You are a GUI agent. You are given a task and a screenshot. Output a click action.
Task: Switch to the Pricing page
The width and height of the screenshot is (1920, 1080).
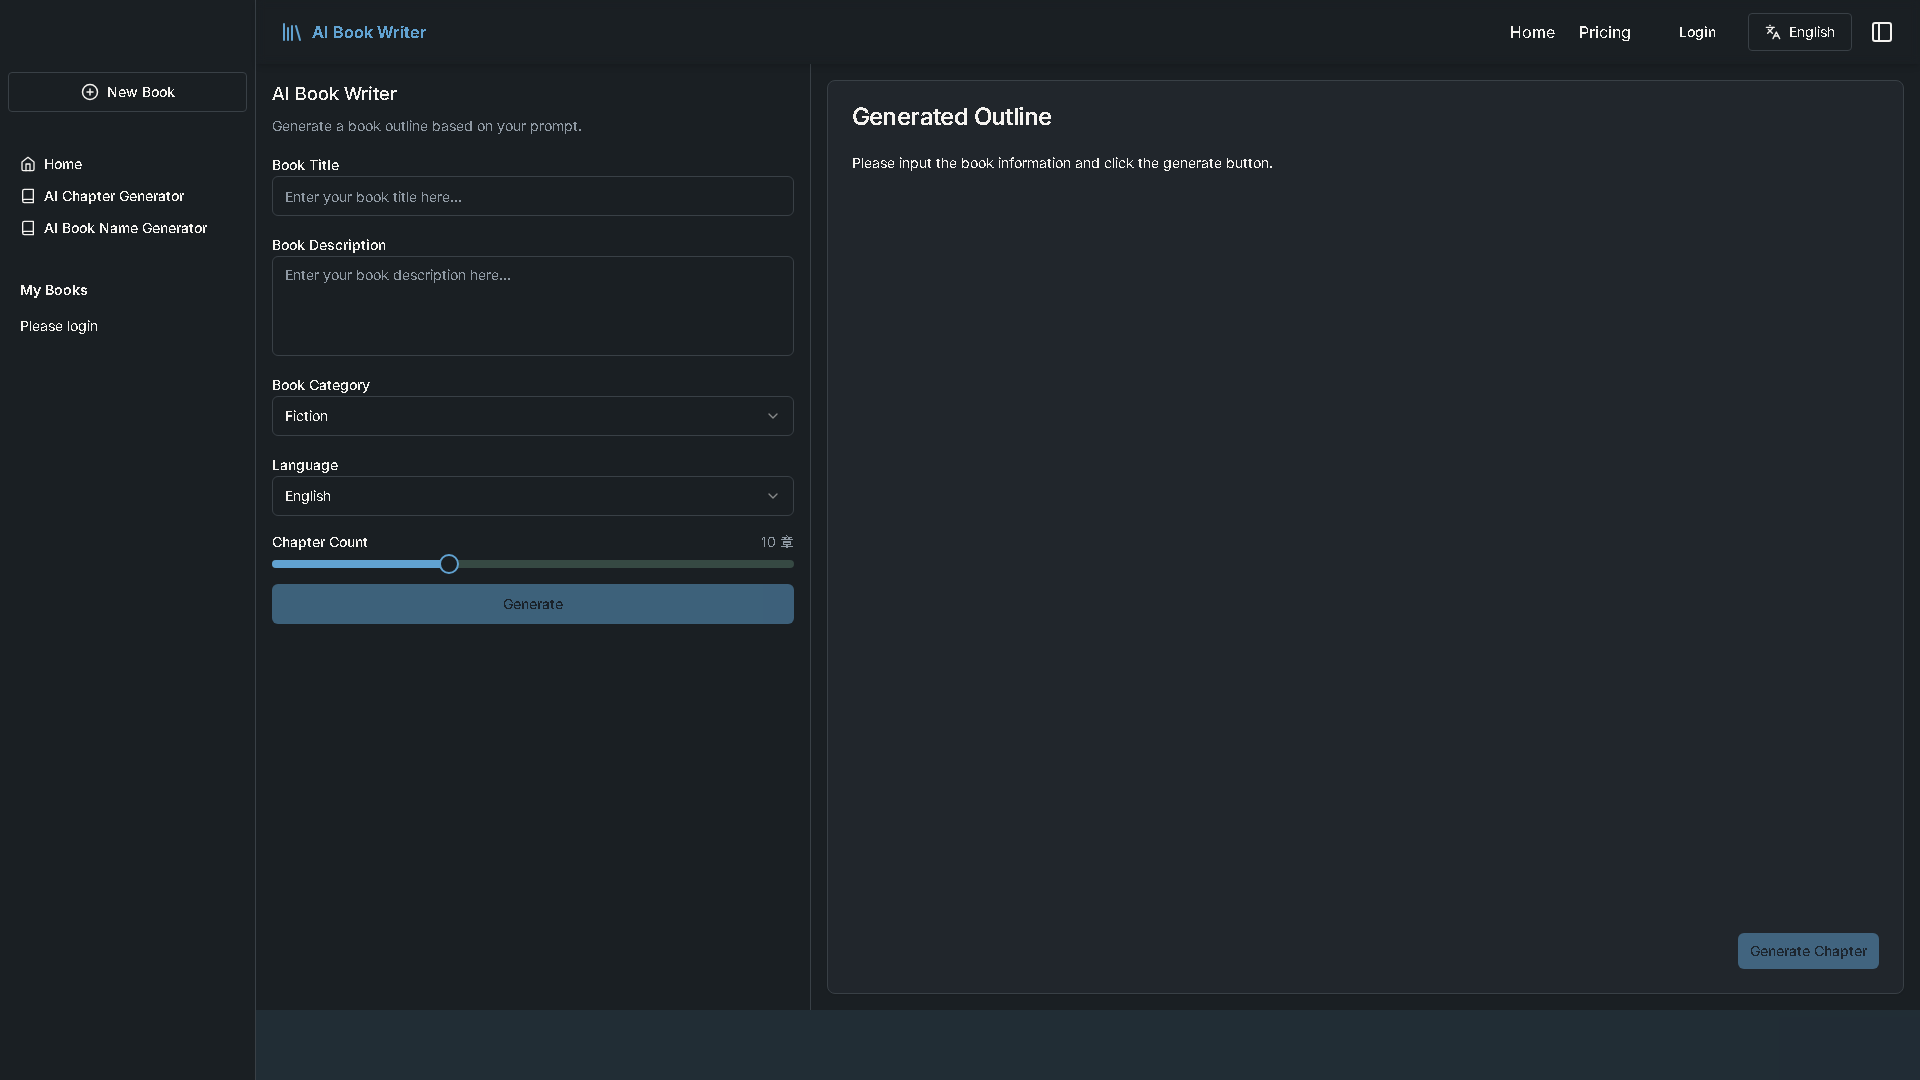[x=1604, y=32]
